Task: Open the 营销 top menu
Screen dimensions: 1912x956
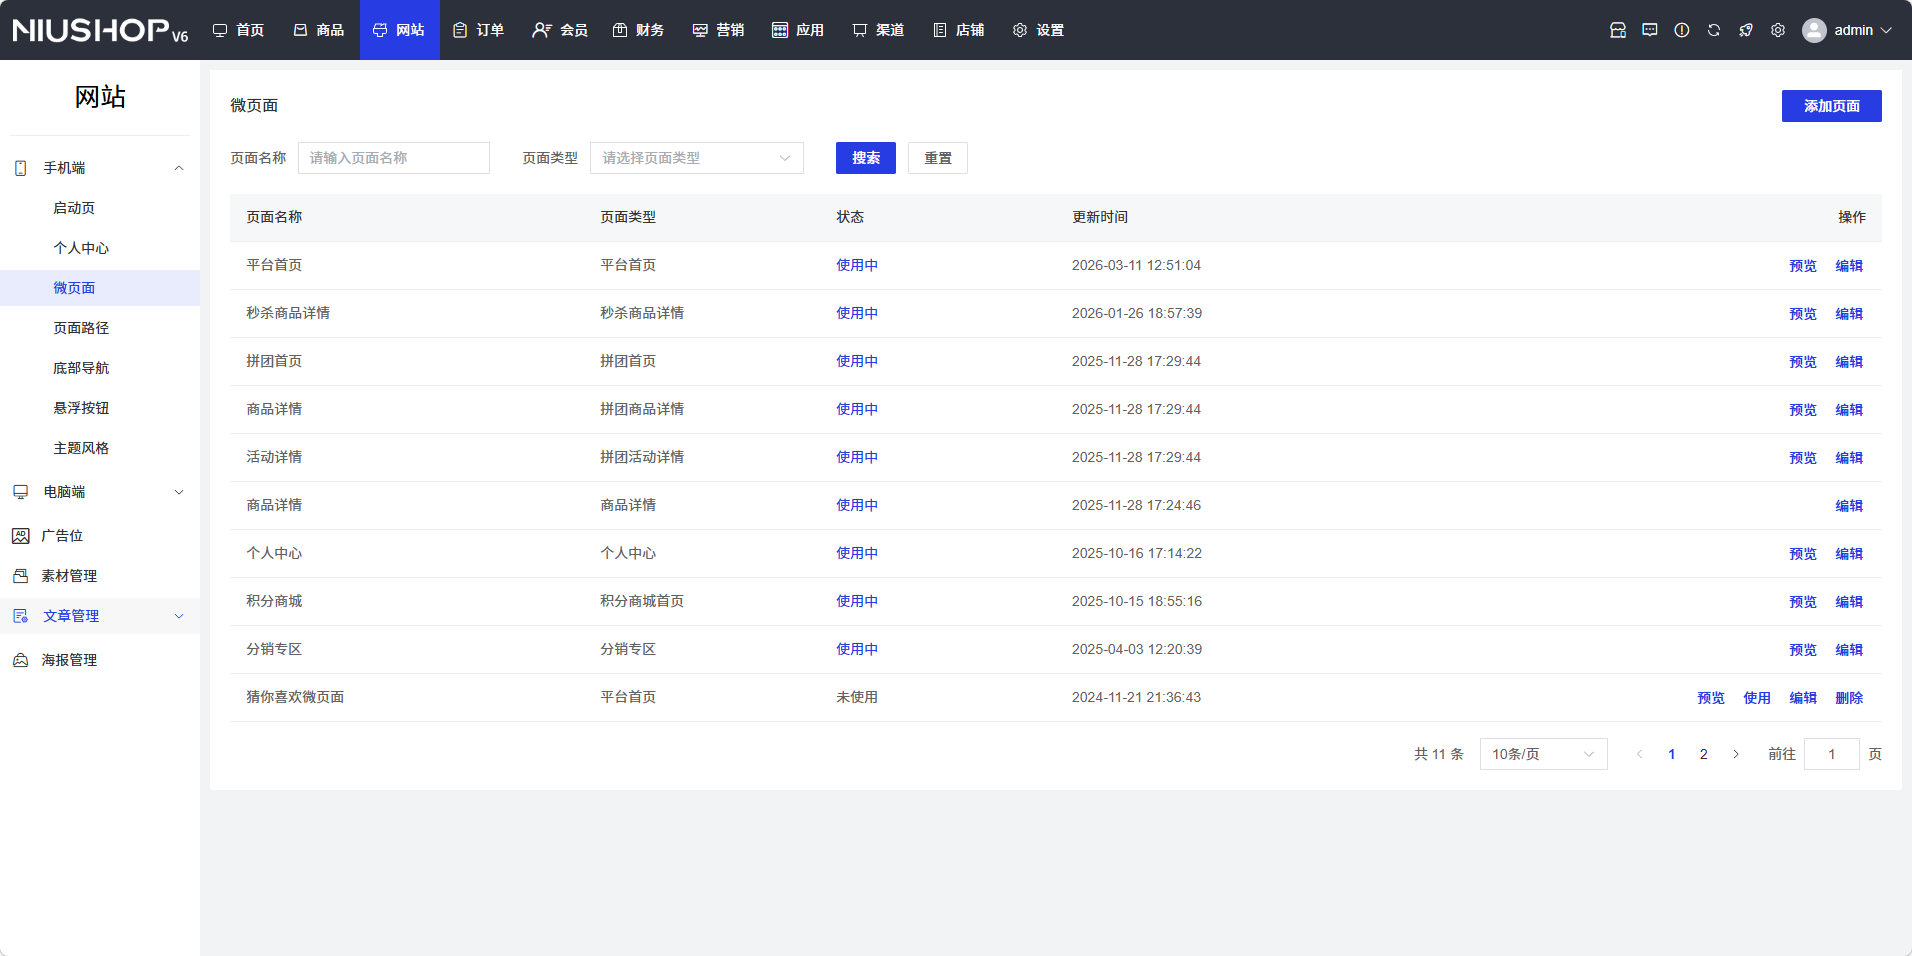Action: 718,30
